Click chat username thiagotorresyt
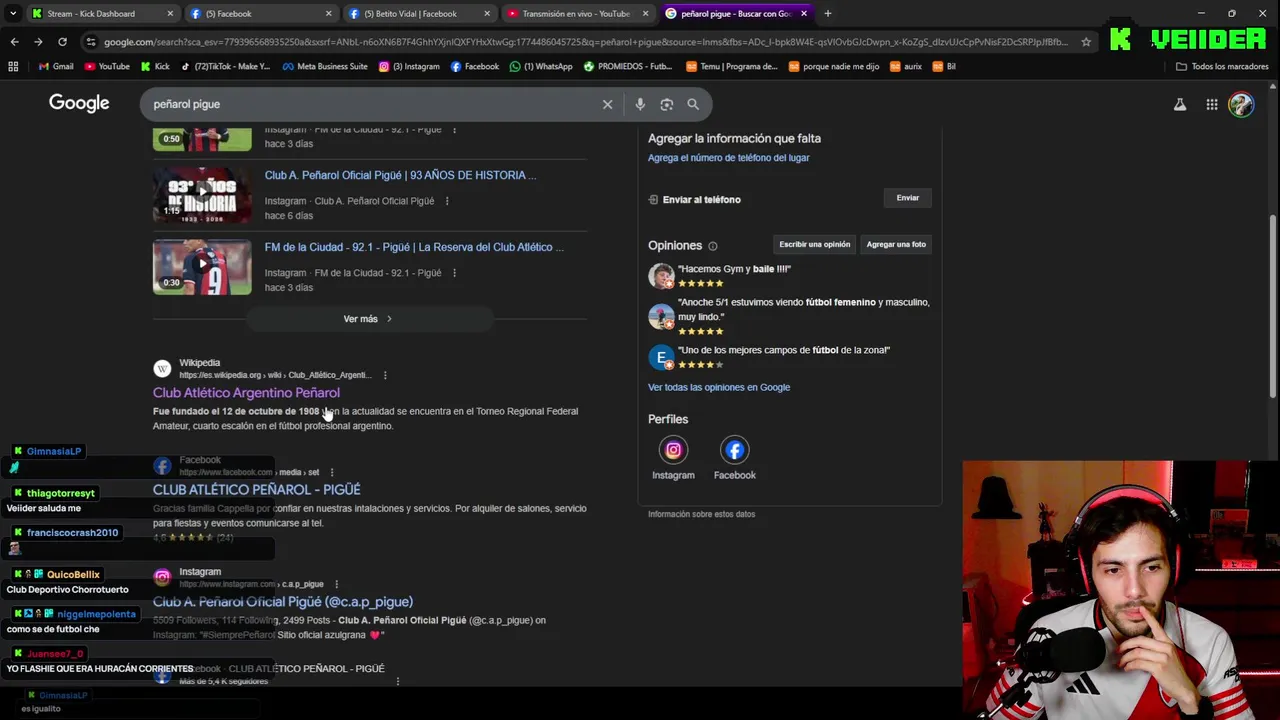Screen dimensions: 1280x720 pos(61,493)
